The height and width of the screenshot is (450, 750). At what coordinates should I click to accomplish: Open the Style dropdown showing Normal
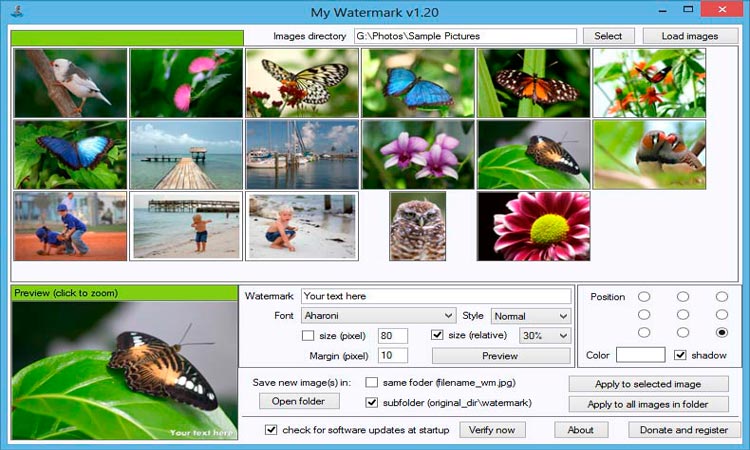click(531, 316)
